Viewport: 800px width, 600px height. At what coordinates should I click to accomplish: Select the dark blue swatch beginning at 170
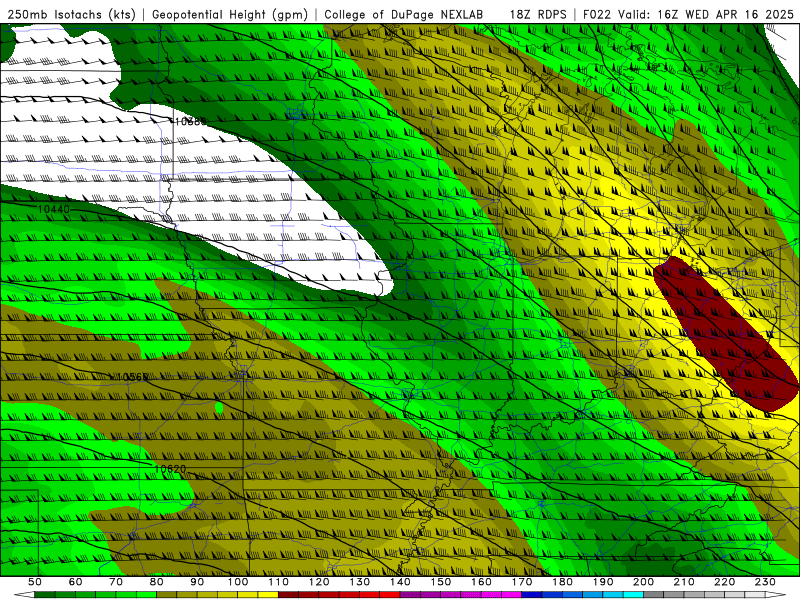(532, 595)
